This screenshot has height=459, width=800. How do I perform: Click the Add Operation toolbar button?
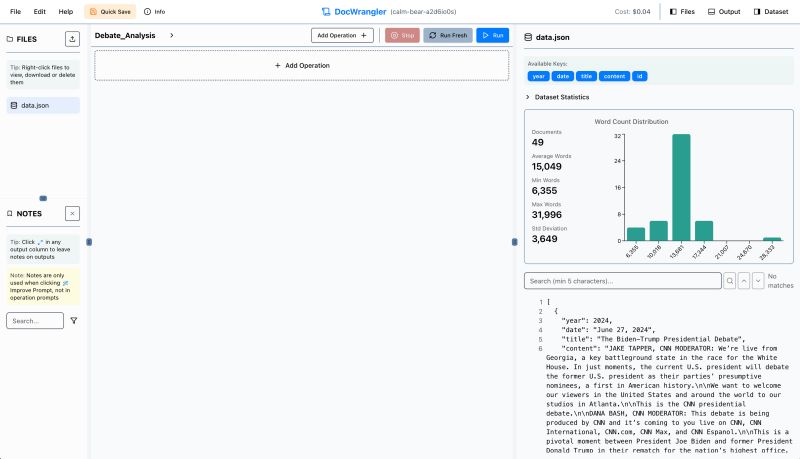click(342, 35)
